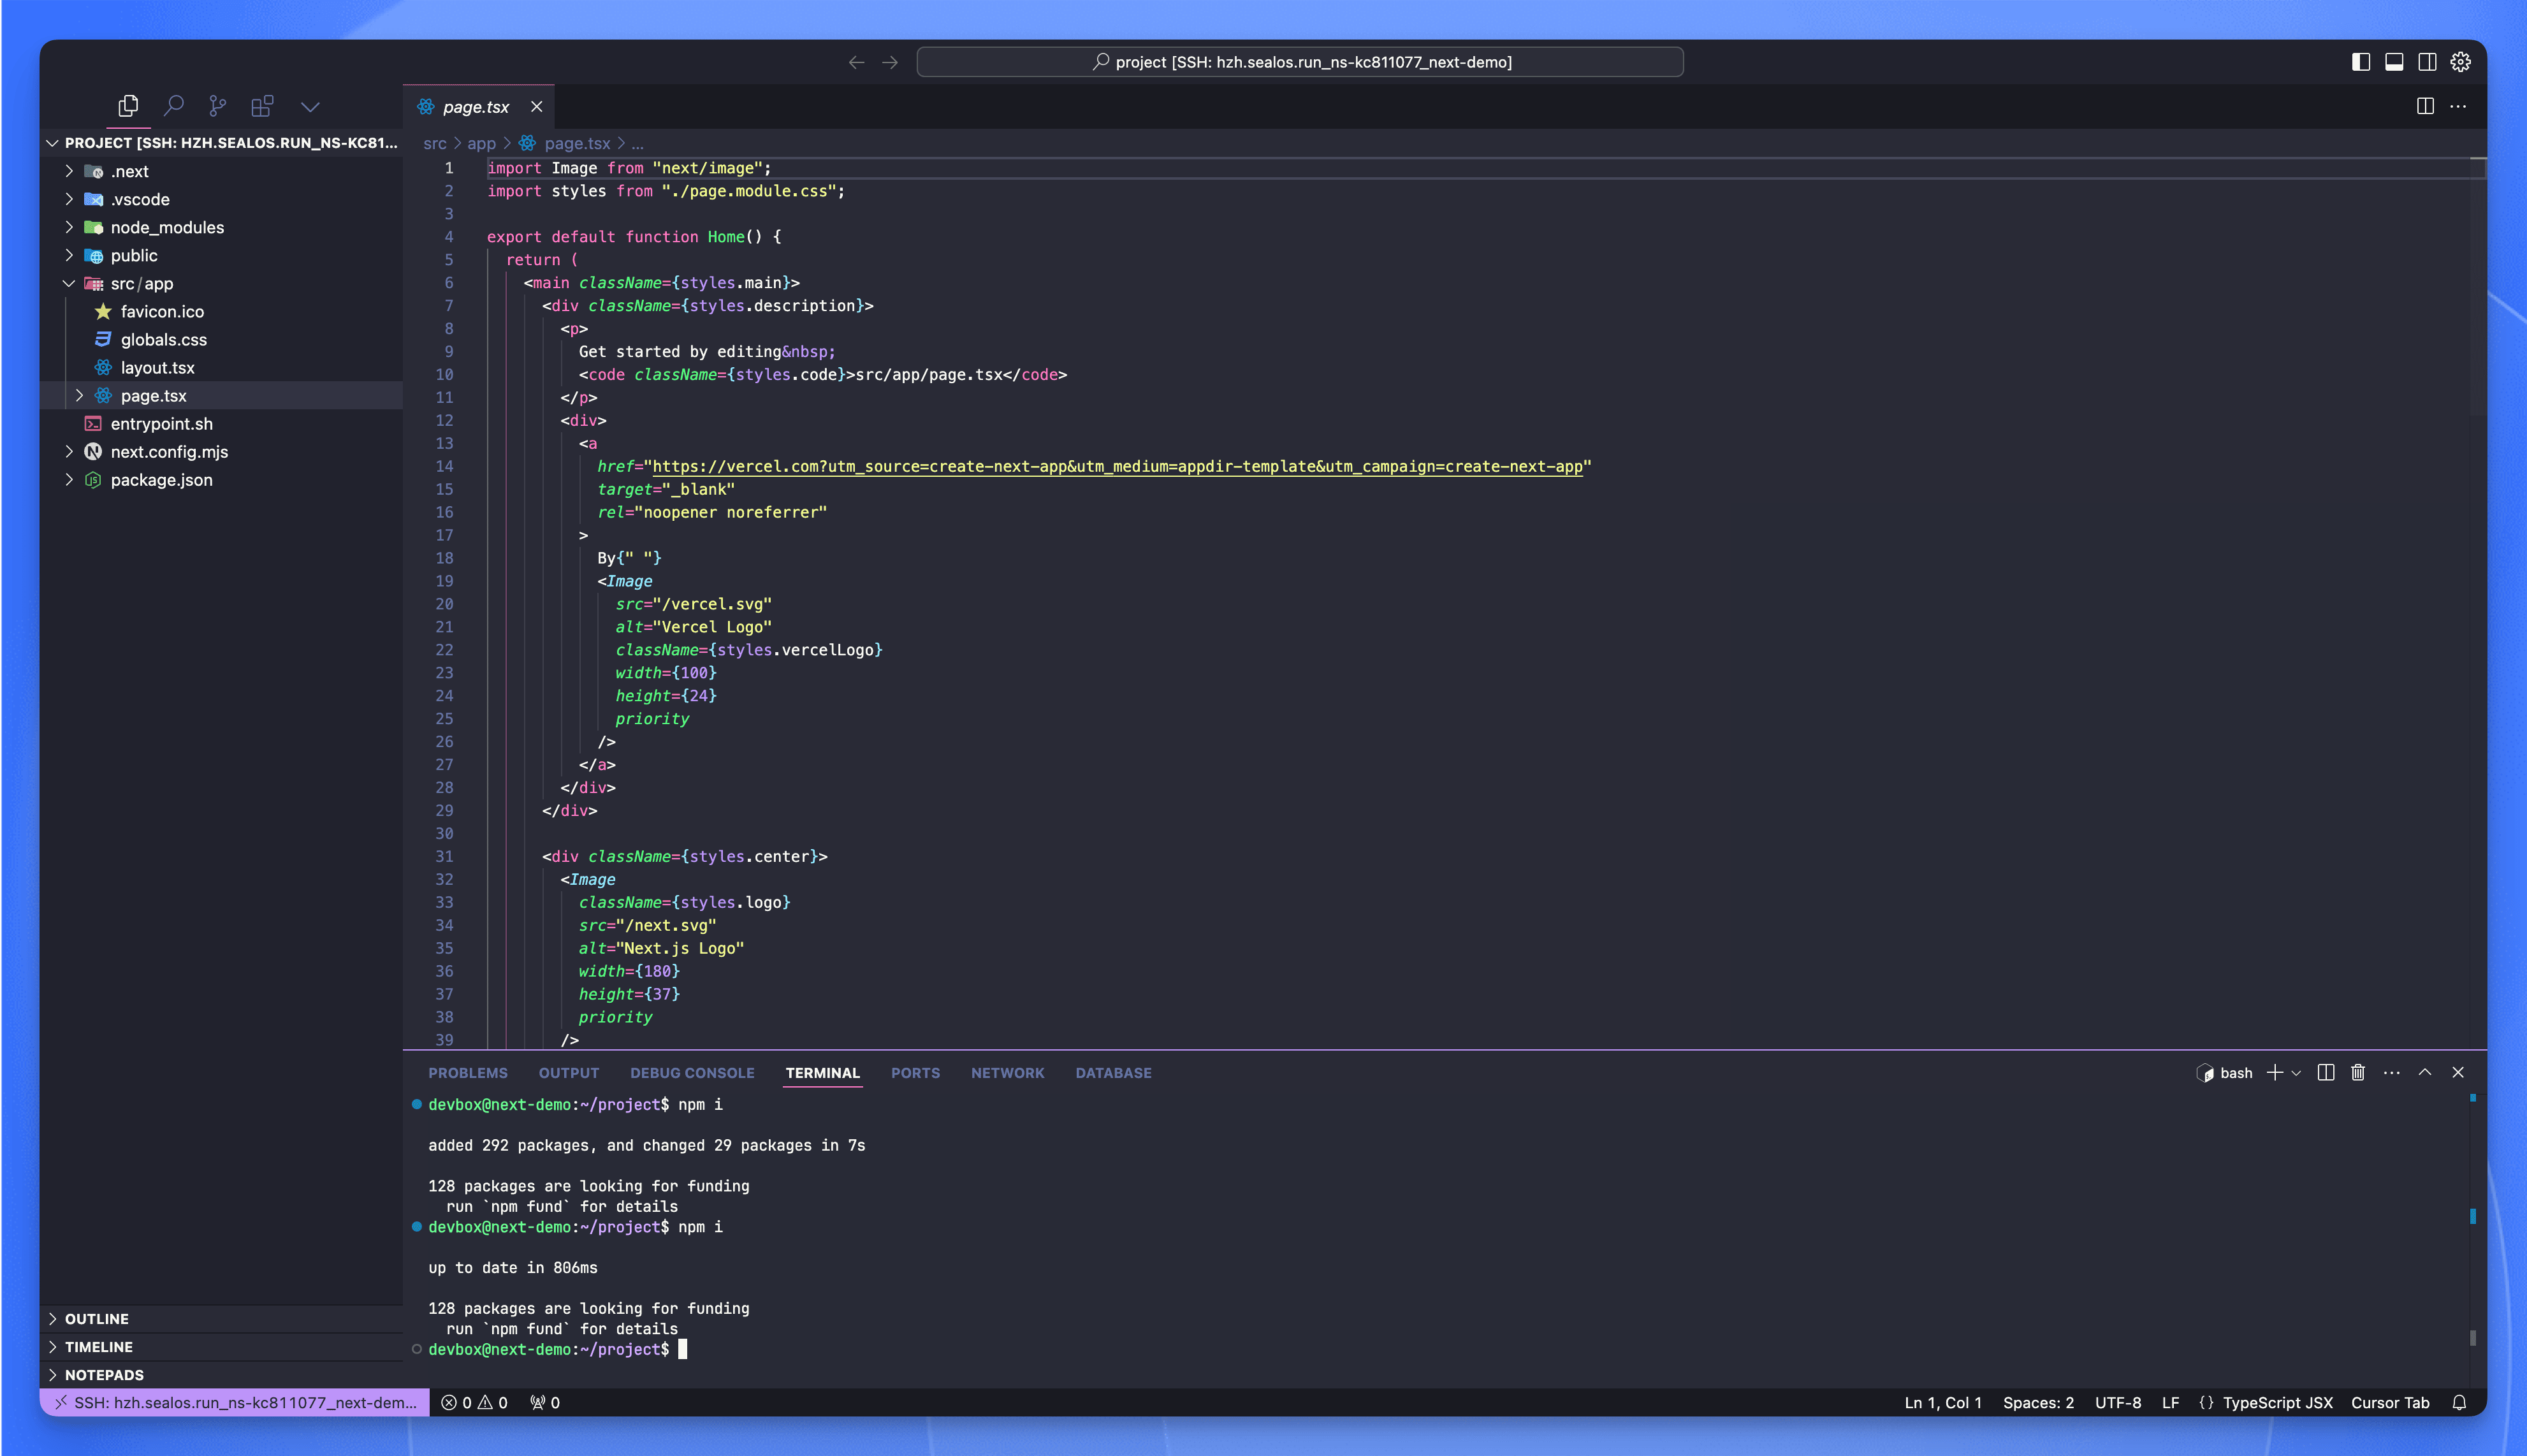The height and width of the screenshot is (1456, 2527).
Task: Open new terminal launch profile dropdown
Action: (x=2297, y=1072)
